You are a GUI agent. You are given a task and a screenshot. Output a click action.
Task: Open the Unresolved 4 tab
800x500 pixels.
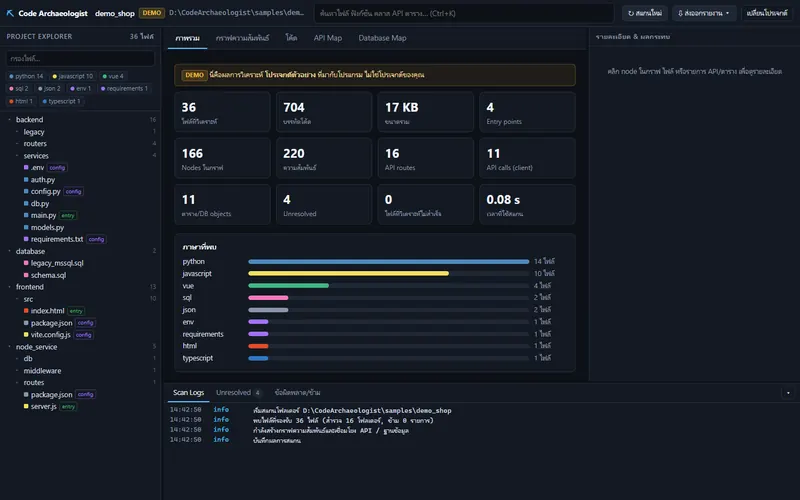[x=238, y=392]
